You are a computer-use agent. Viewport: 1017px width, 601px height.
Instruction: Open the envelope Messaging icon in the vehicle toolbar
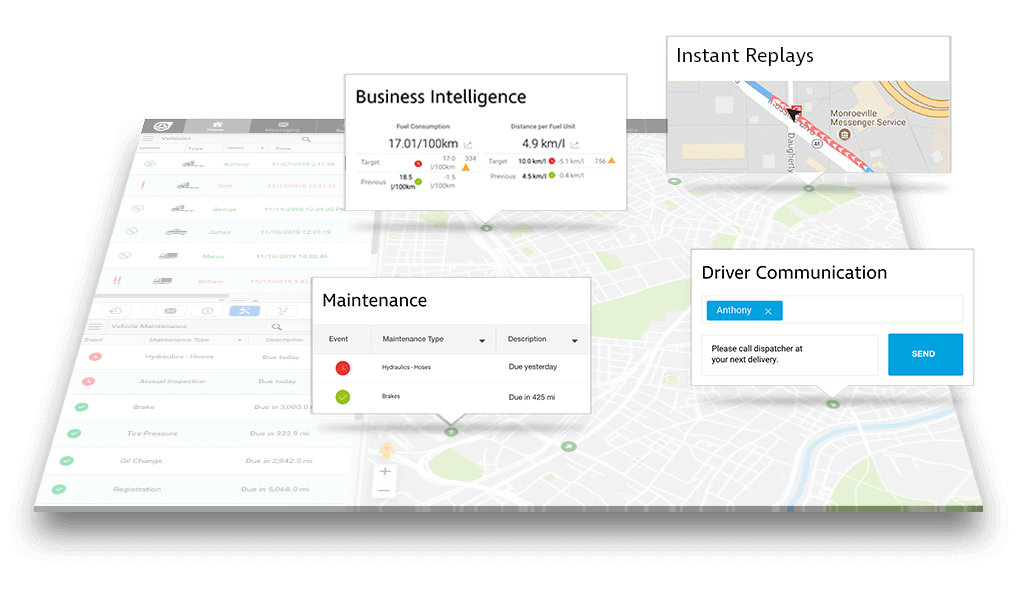(x=170, y=311)
